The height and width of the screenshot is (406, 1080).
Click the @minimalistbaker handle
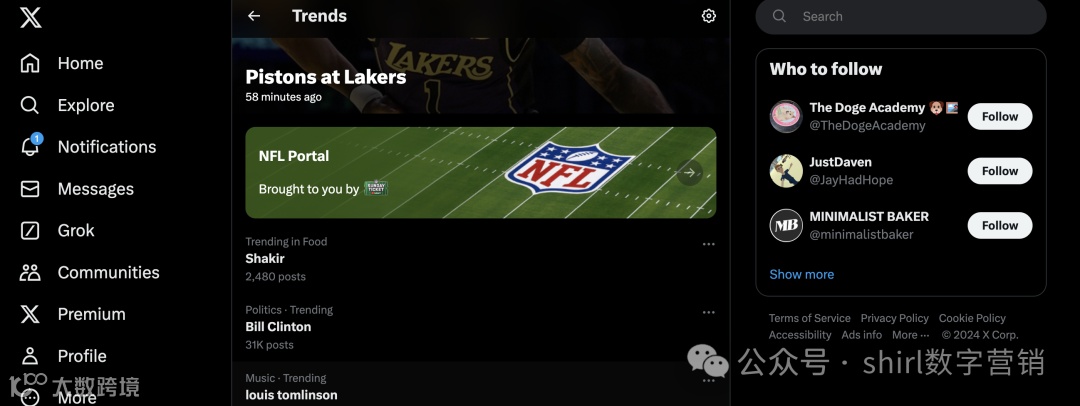tap(861, 235)
